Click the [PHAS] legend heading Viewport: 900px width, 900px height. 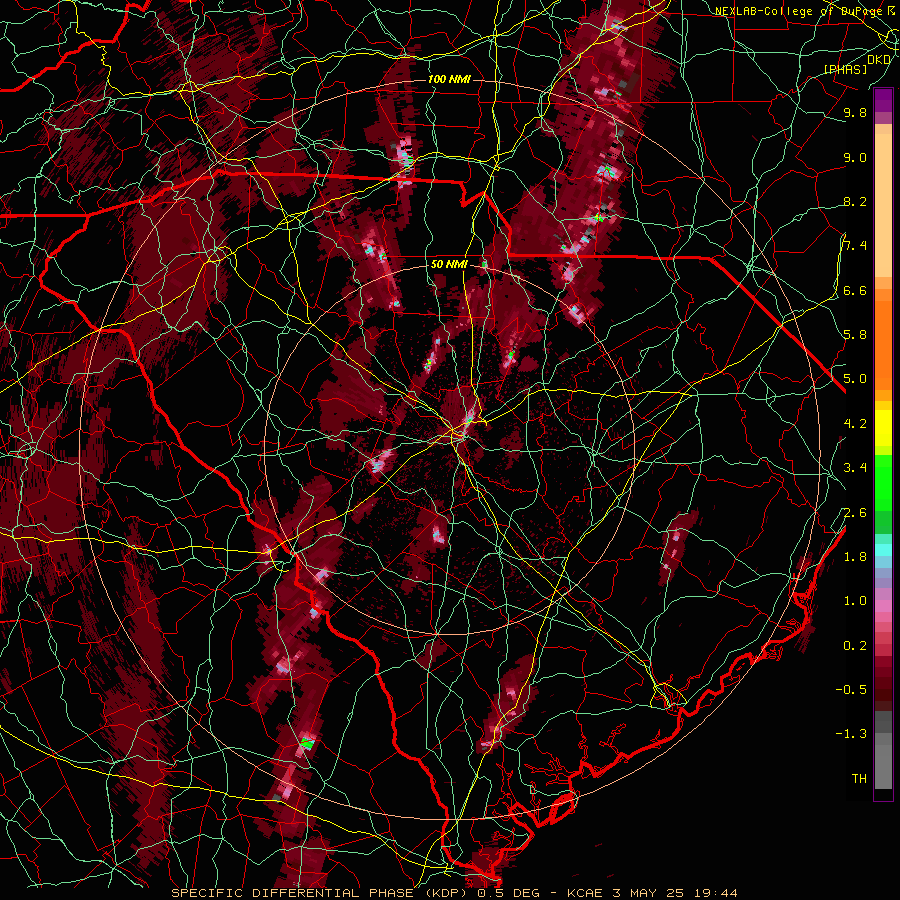(x=846, y=70)
